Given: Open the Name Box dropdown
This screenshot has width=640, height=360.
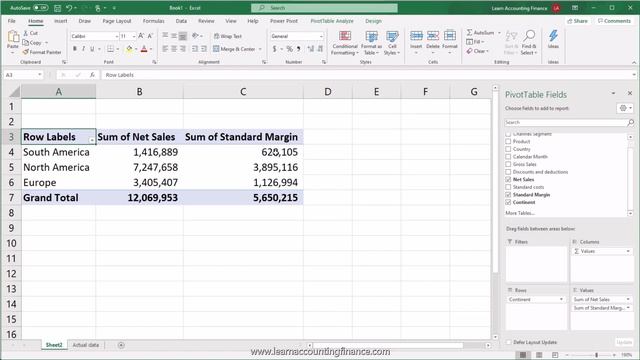Looking at the screenshot, I should (x=40, y=75).
